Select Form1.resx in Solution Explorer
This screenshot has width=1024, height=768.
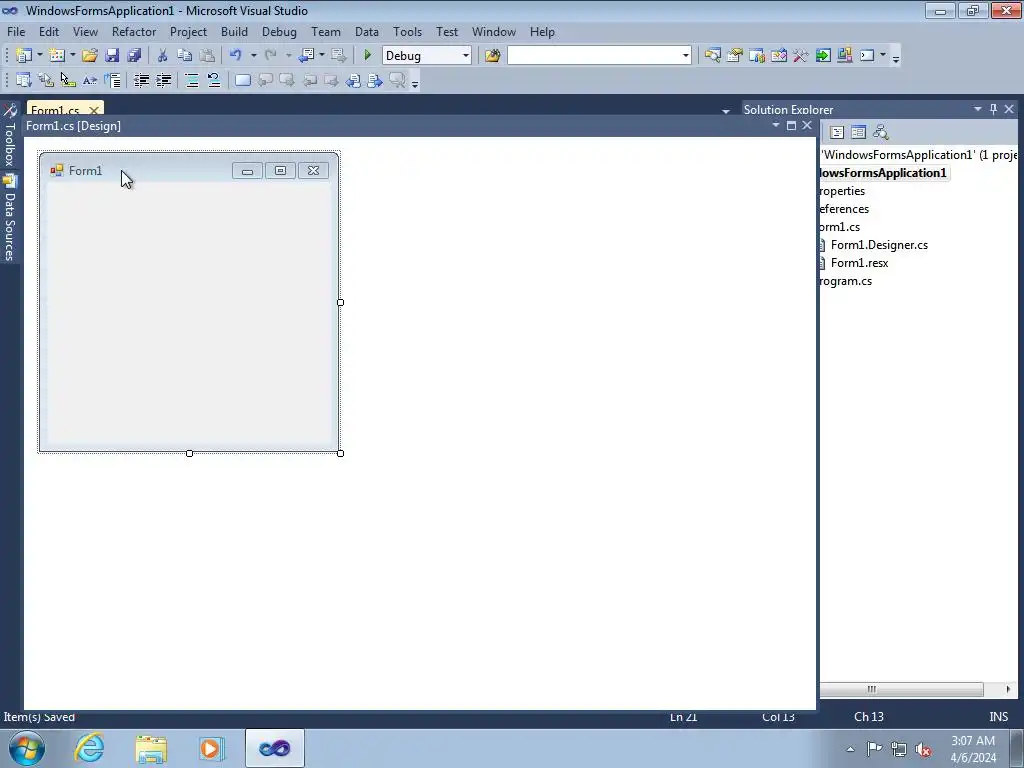859,263
